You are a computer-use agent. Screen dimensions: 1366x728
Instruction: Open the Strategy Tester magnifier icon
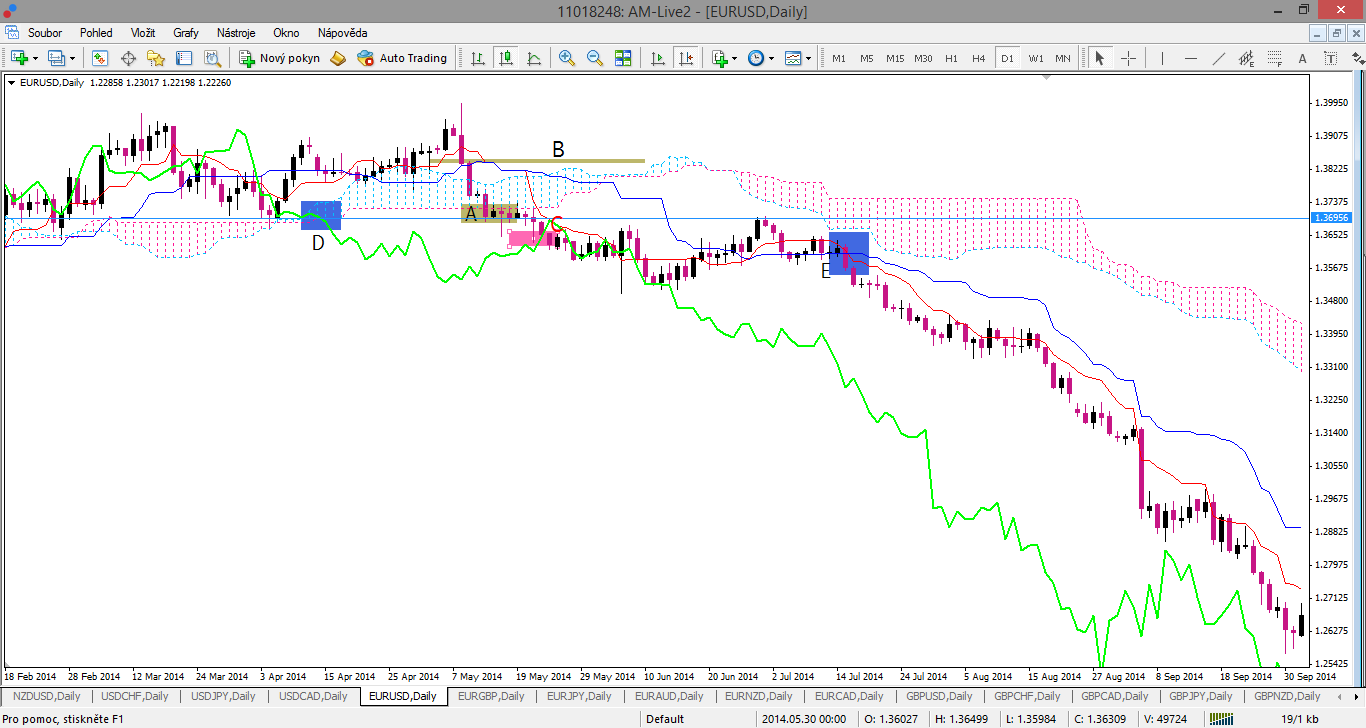tap(212, 58)
